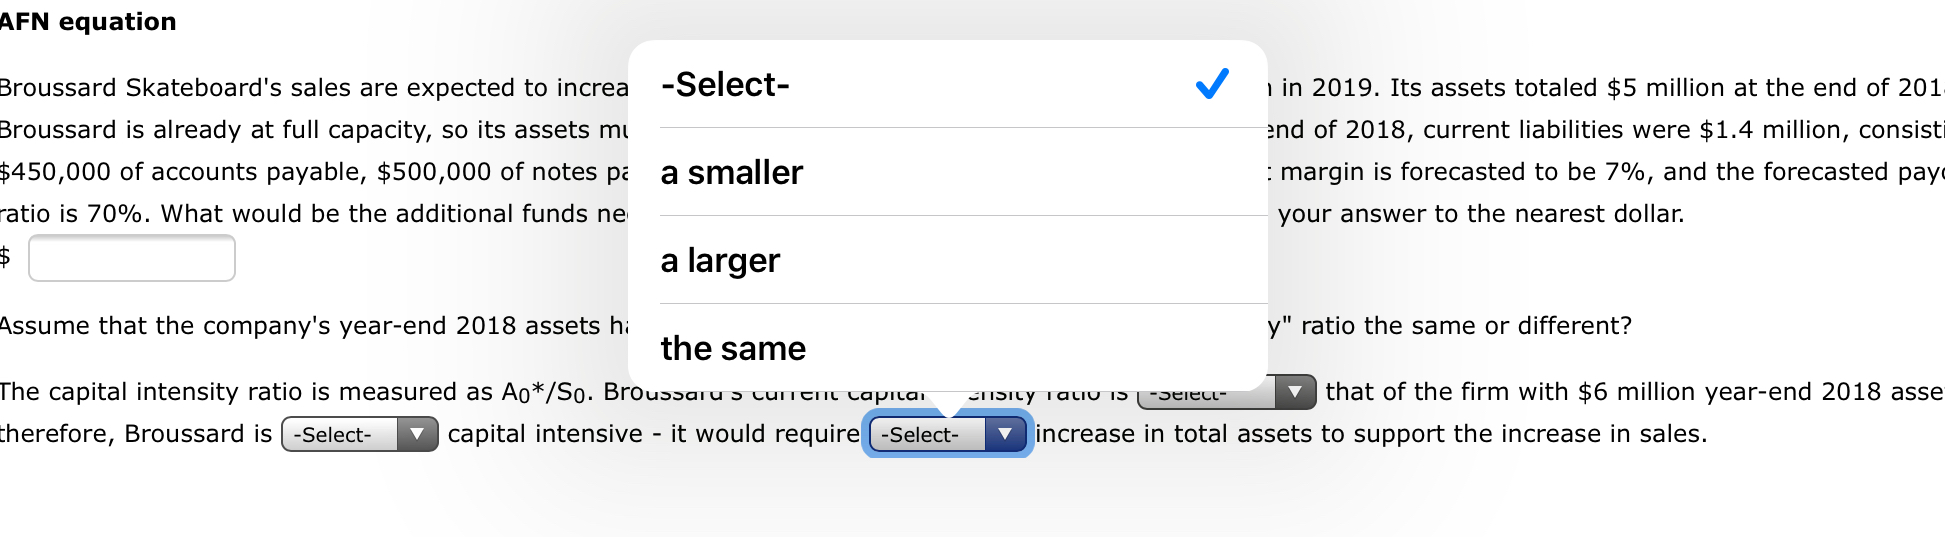Click the blue checkmark beside -Select-

point(1212,84)
